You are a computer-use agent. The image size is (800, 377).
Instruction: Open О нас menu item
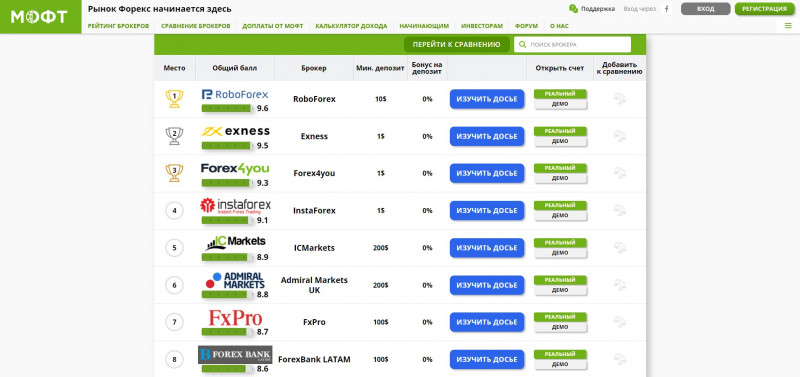click(x=559, y=26)
